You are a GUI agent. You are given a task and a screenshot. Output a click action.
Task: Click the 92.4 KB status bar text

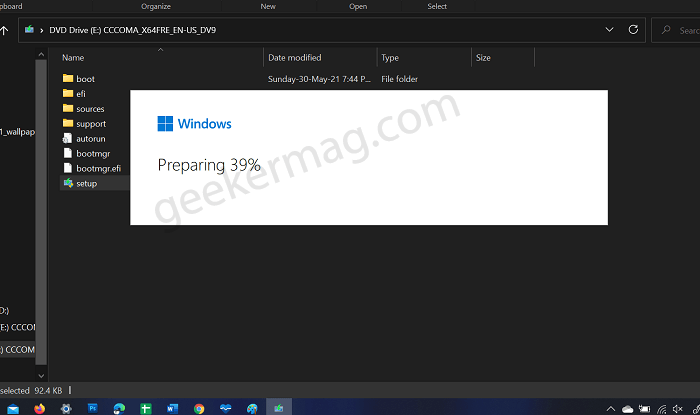[x=48, y=390]
